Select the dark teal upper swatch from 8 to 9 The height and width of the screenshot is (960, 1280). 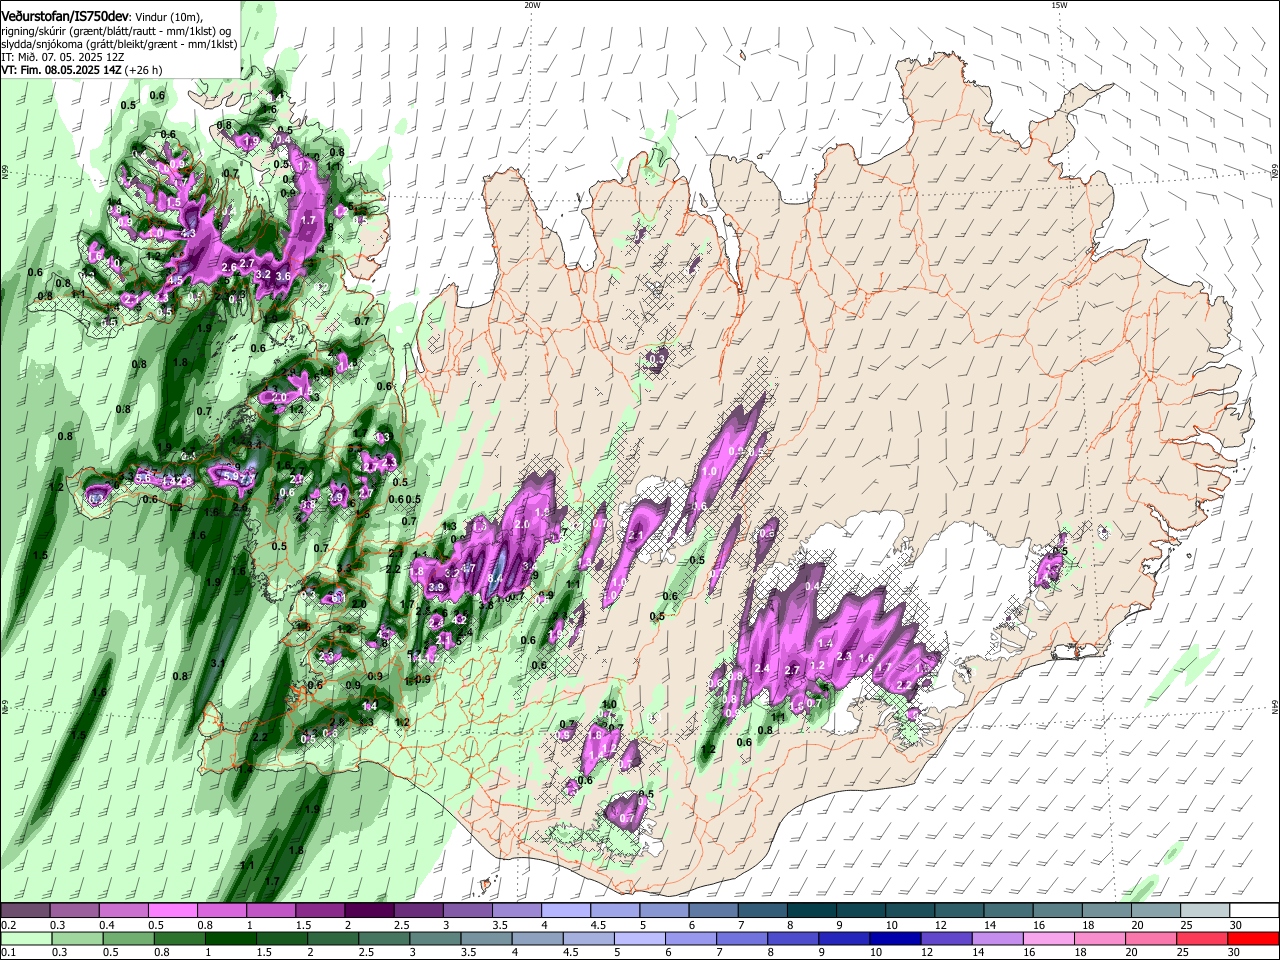point(810,911)
